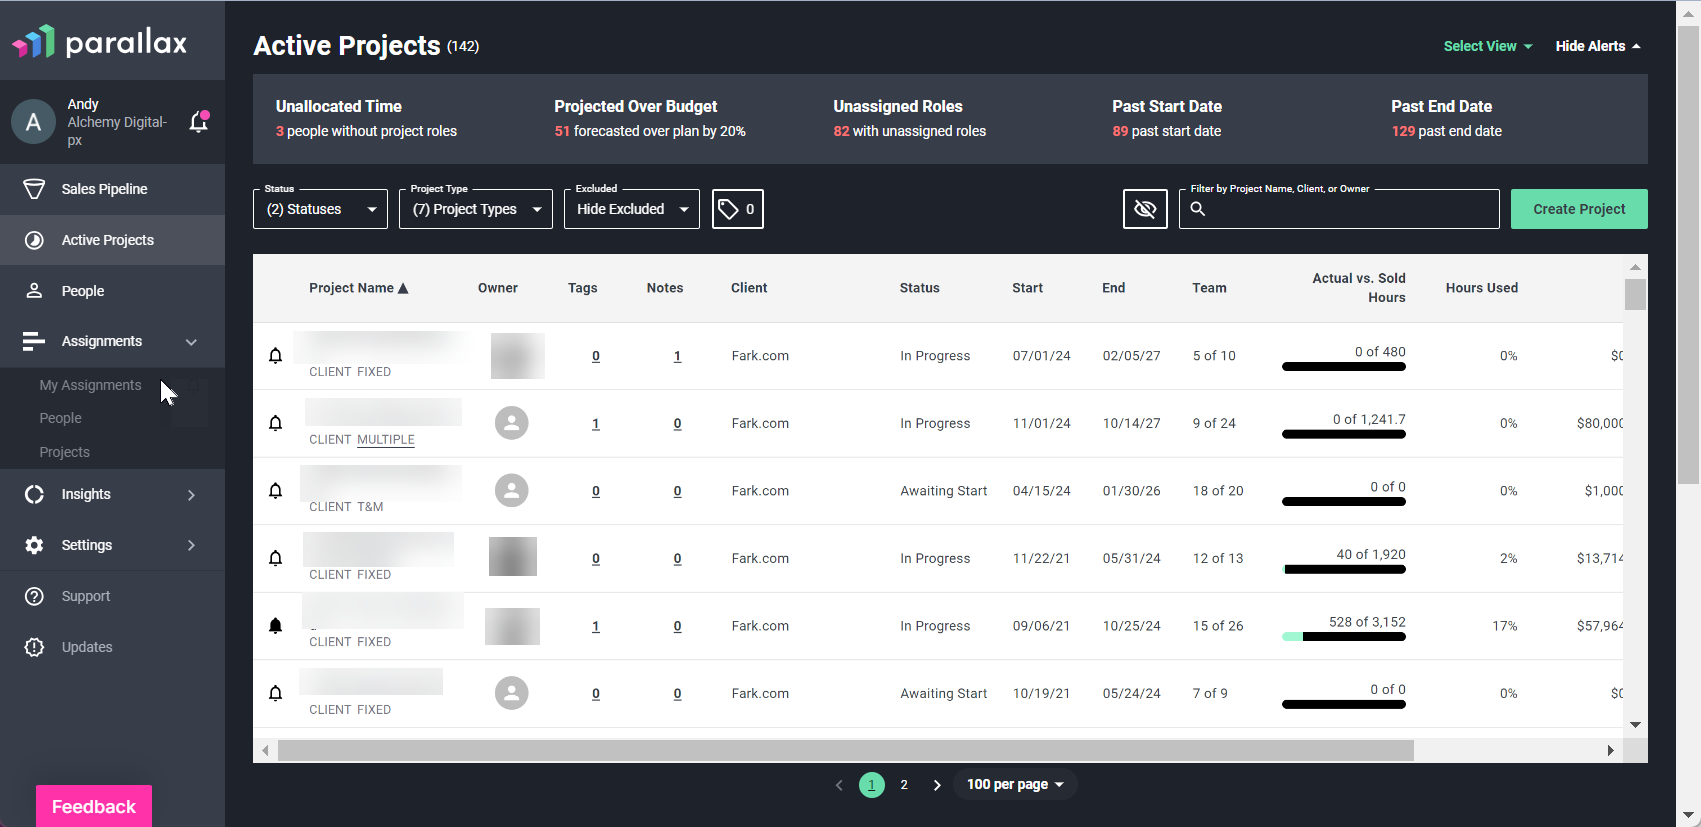Open the Project Types dropdown
1701x827 pixels.
tap(476, 209)
